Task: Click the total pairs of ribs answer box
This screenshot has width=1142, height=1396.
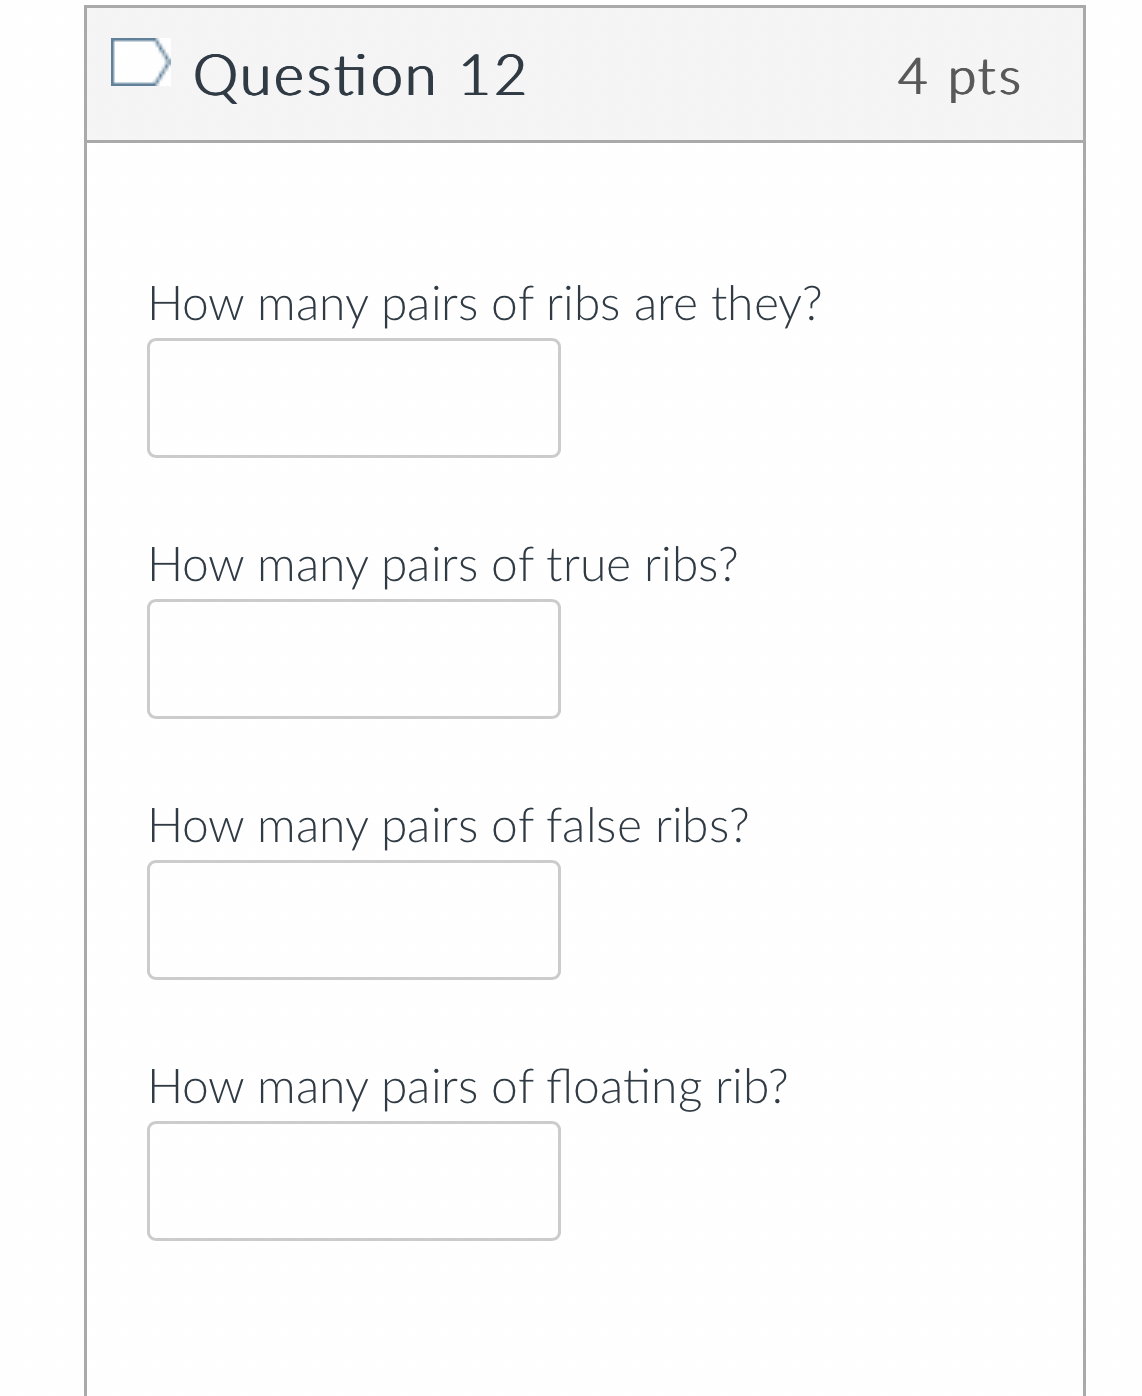Action: point(353,398)
